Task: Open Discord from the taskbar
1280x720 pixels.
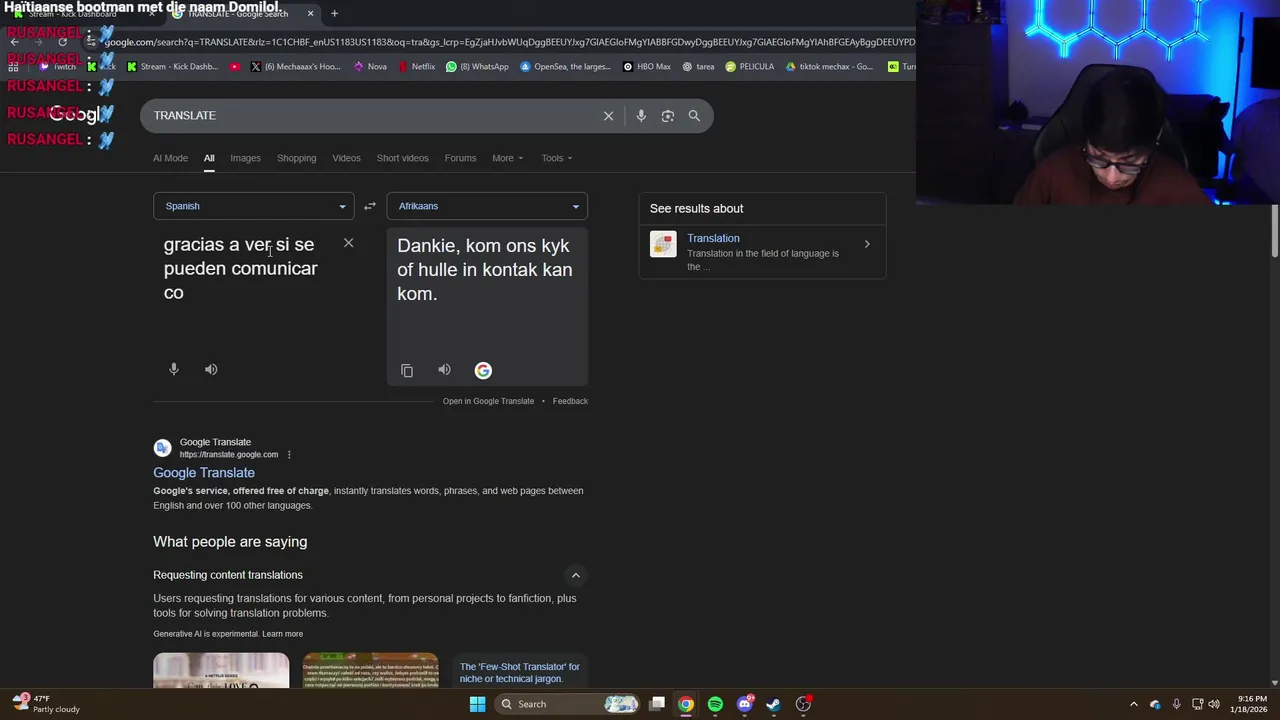Action: [744, 704]
